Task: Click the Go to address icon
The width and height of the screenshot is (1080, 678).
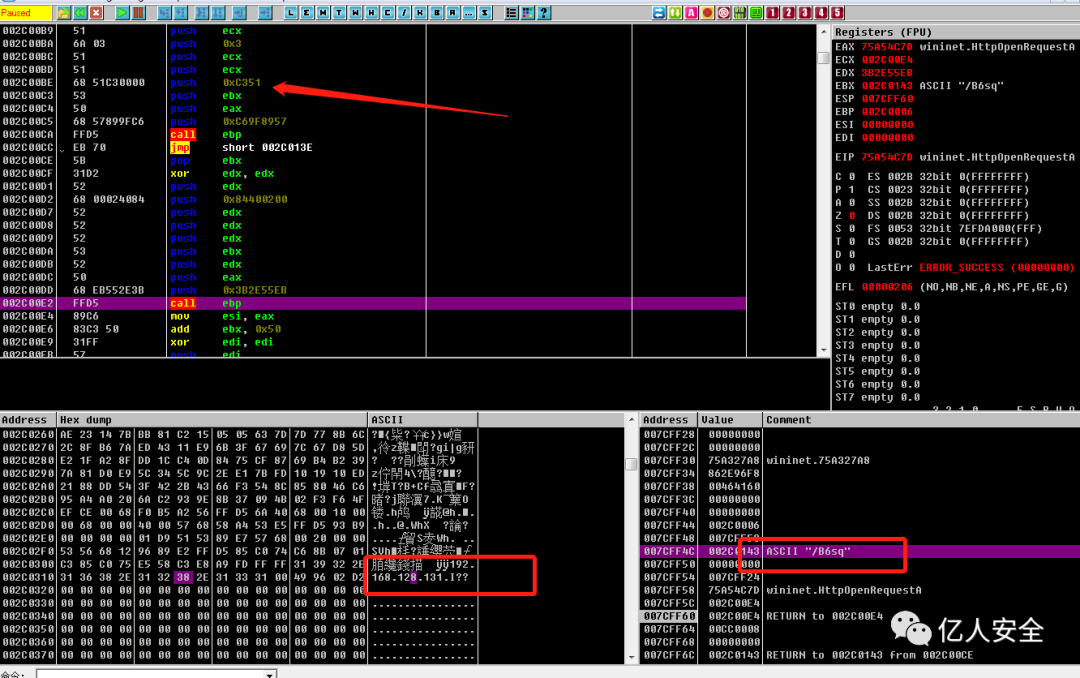Action: click(264, 12)
